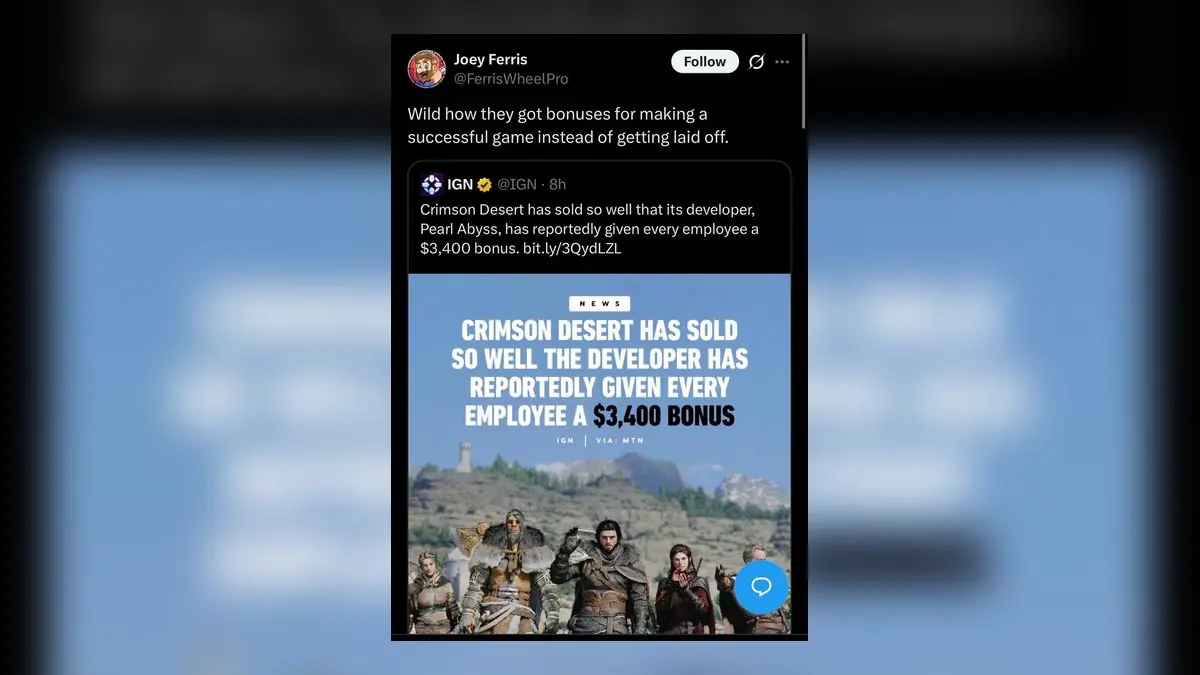
Task: Click the 'Wild how they got bonuses' post text
Action: pos(568,126)
